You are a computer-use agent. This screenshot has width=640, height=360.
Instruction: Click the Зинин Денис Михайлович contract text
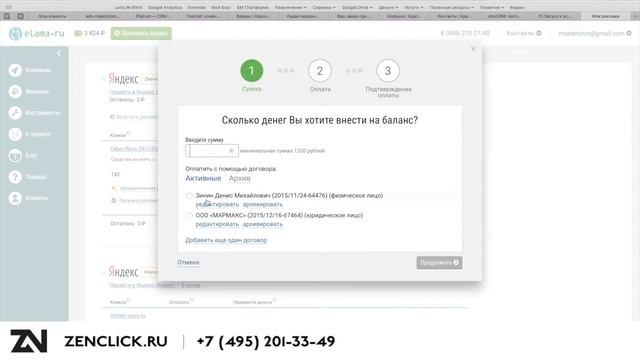pos(289,196)
